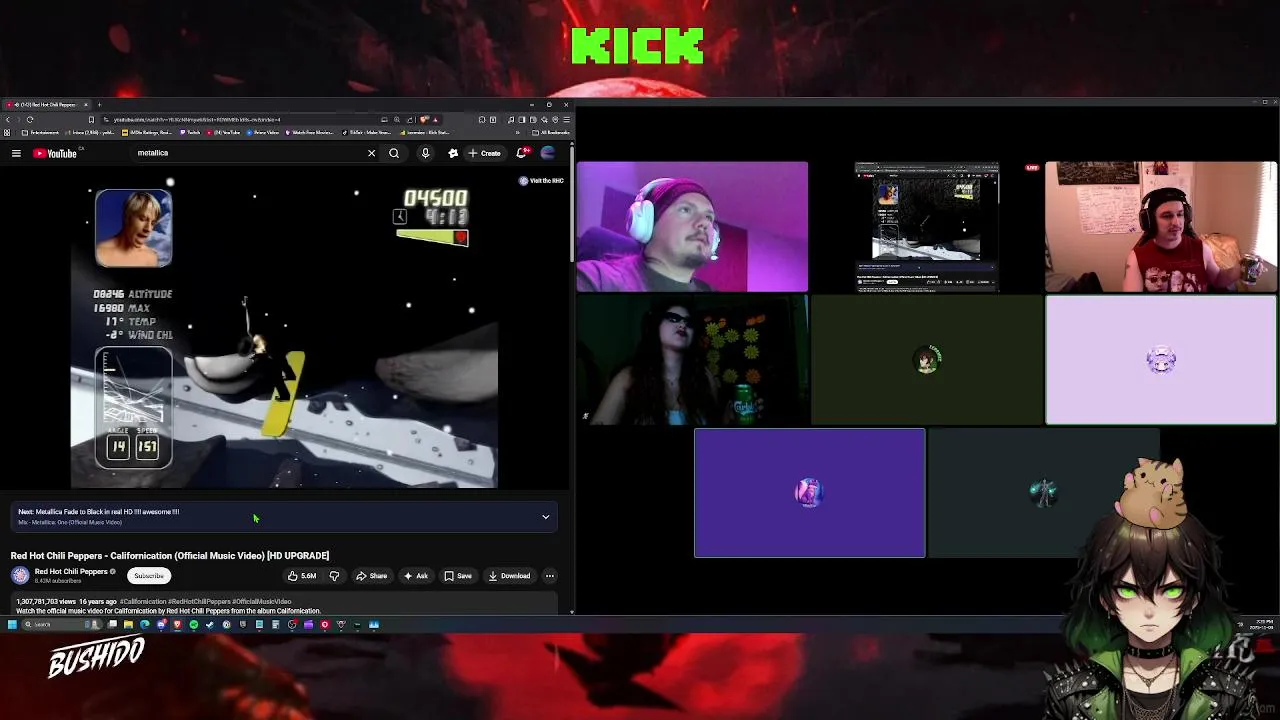Select the purple-lit beanie streamer webcam tile

(692, 226)
